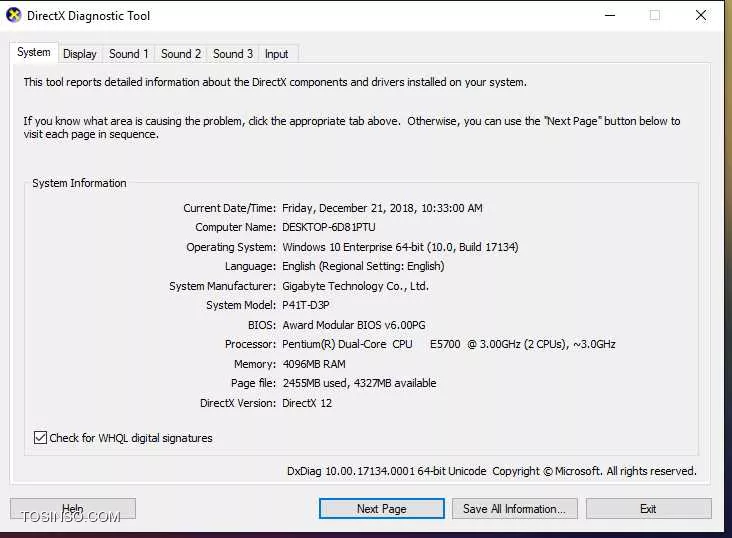Switch to the Display tab
Screen dimensions: 732x538
click(79, 54)
